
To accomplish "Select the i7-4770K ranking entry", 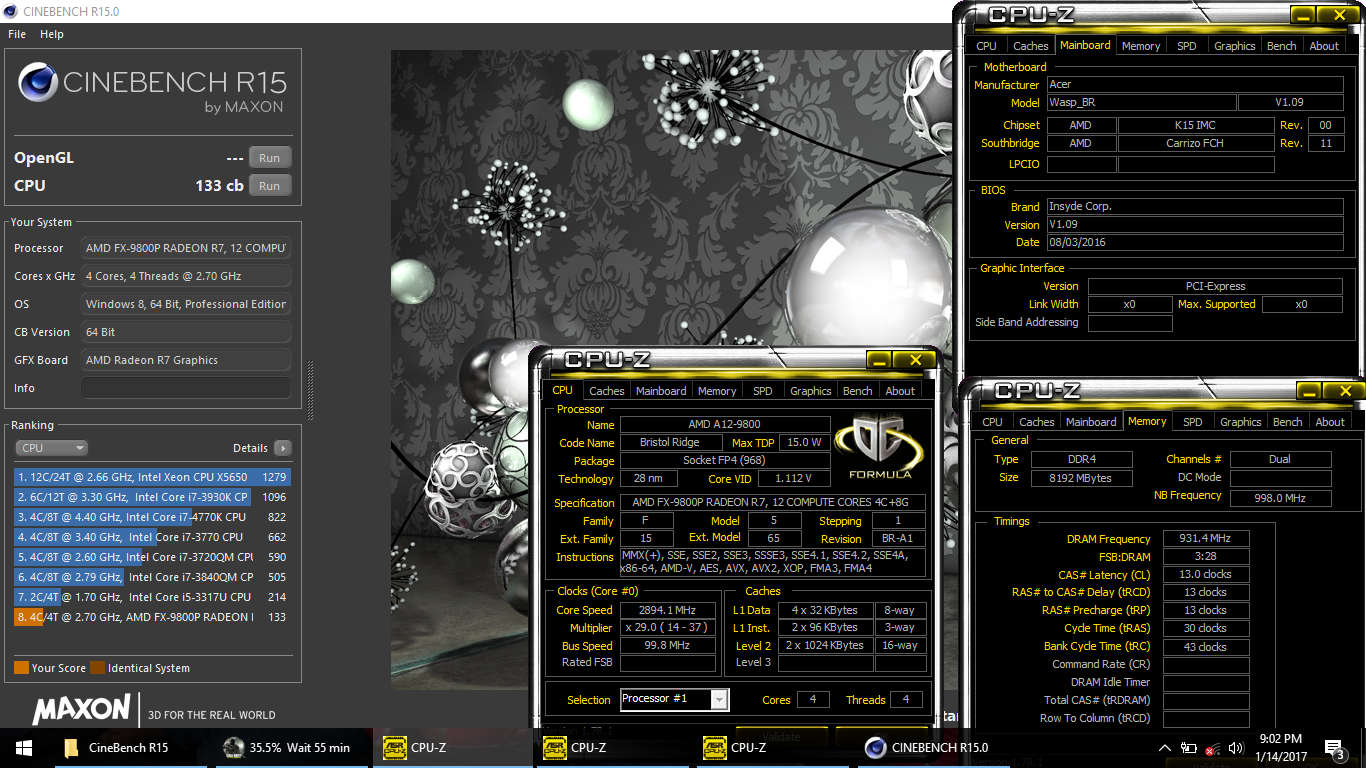I will coord(152,517).
